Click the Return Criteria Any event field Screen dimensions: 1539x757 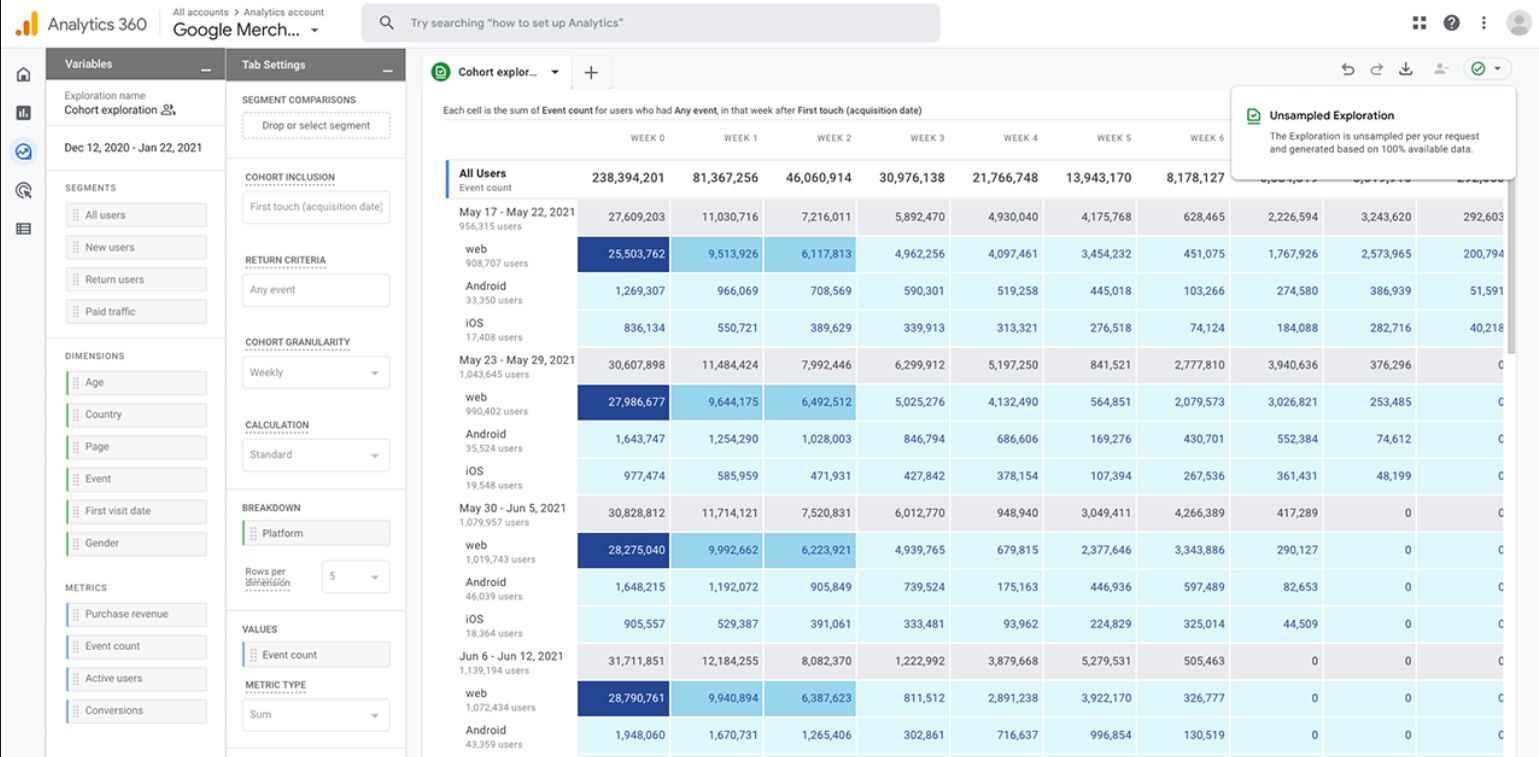316,290
